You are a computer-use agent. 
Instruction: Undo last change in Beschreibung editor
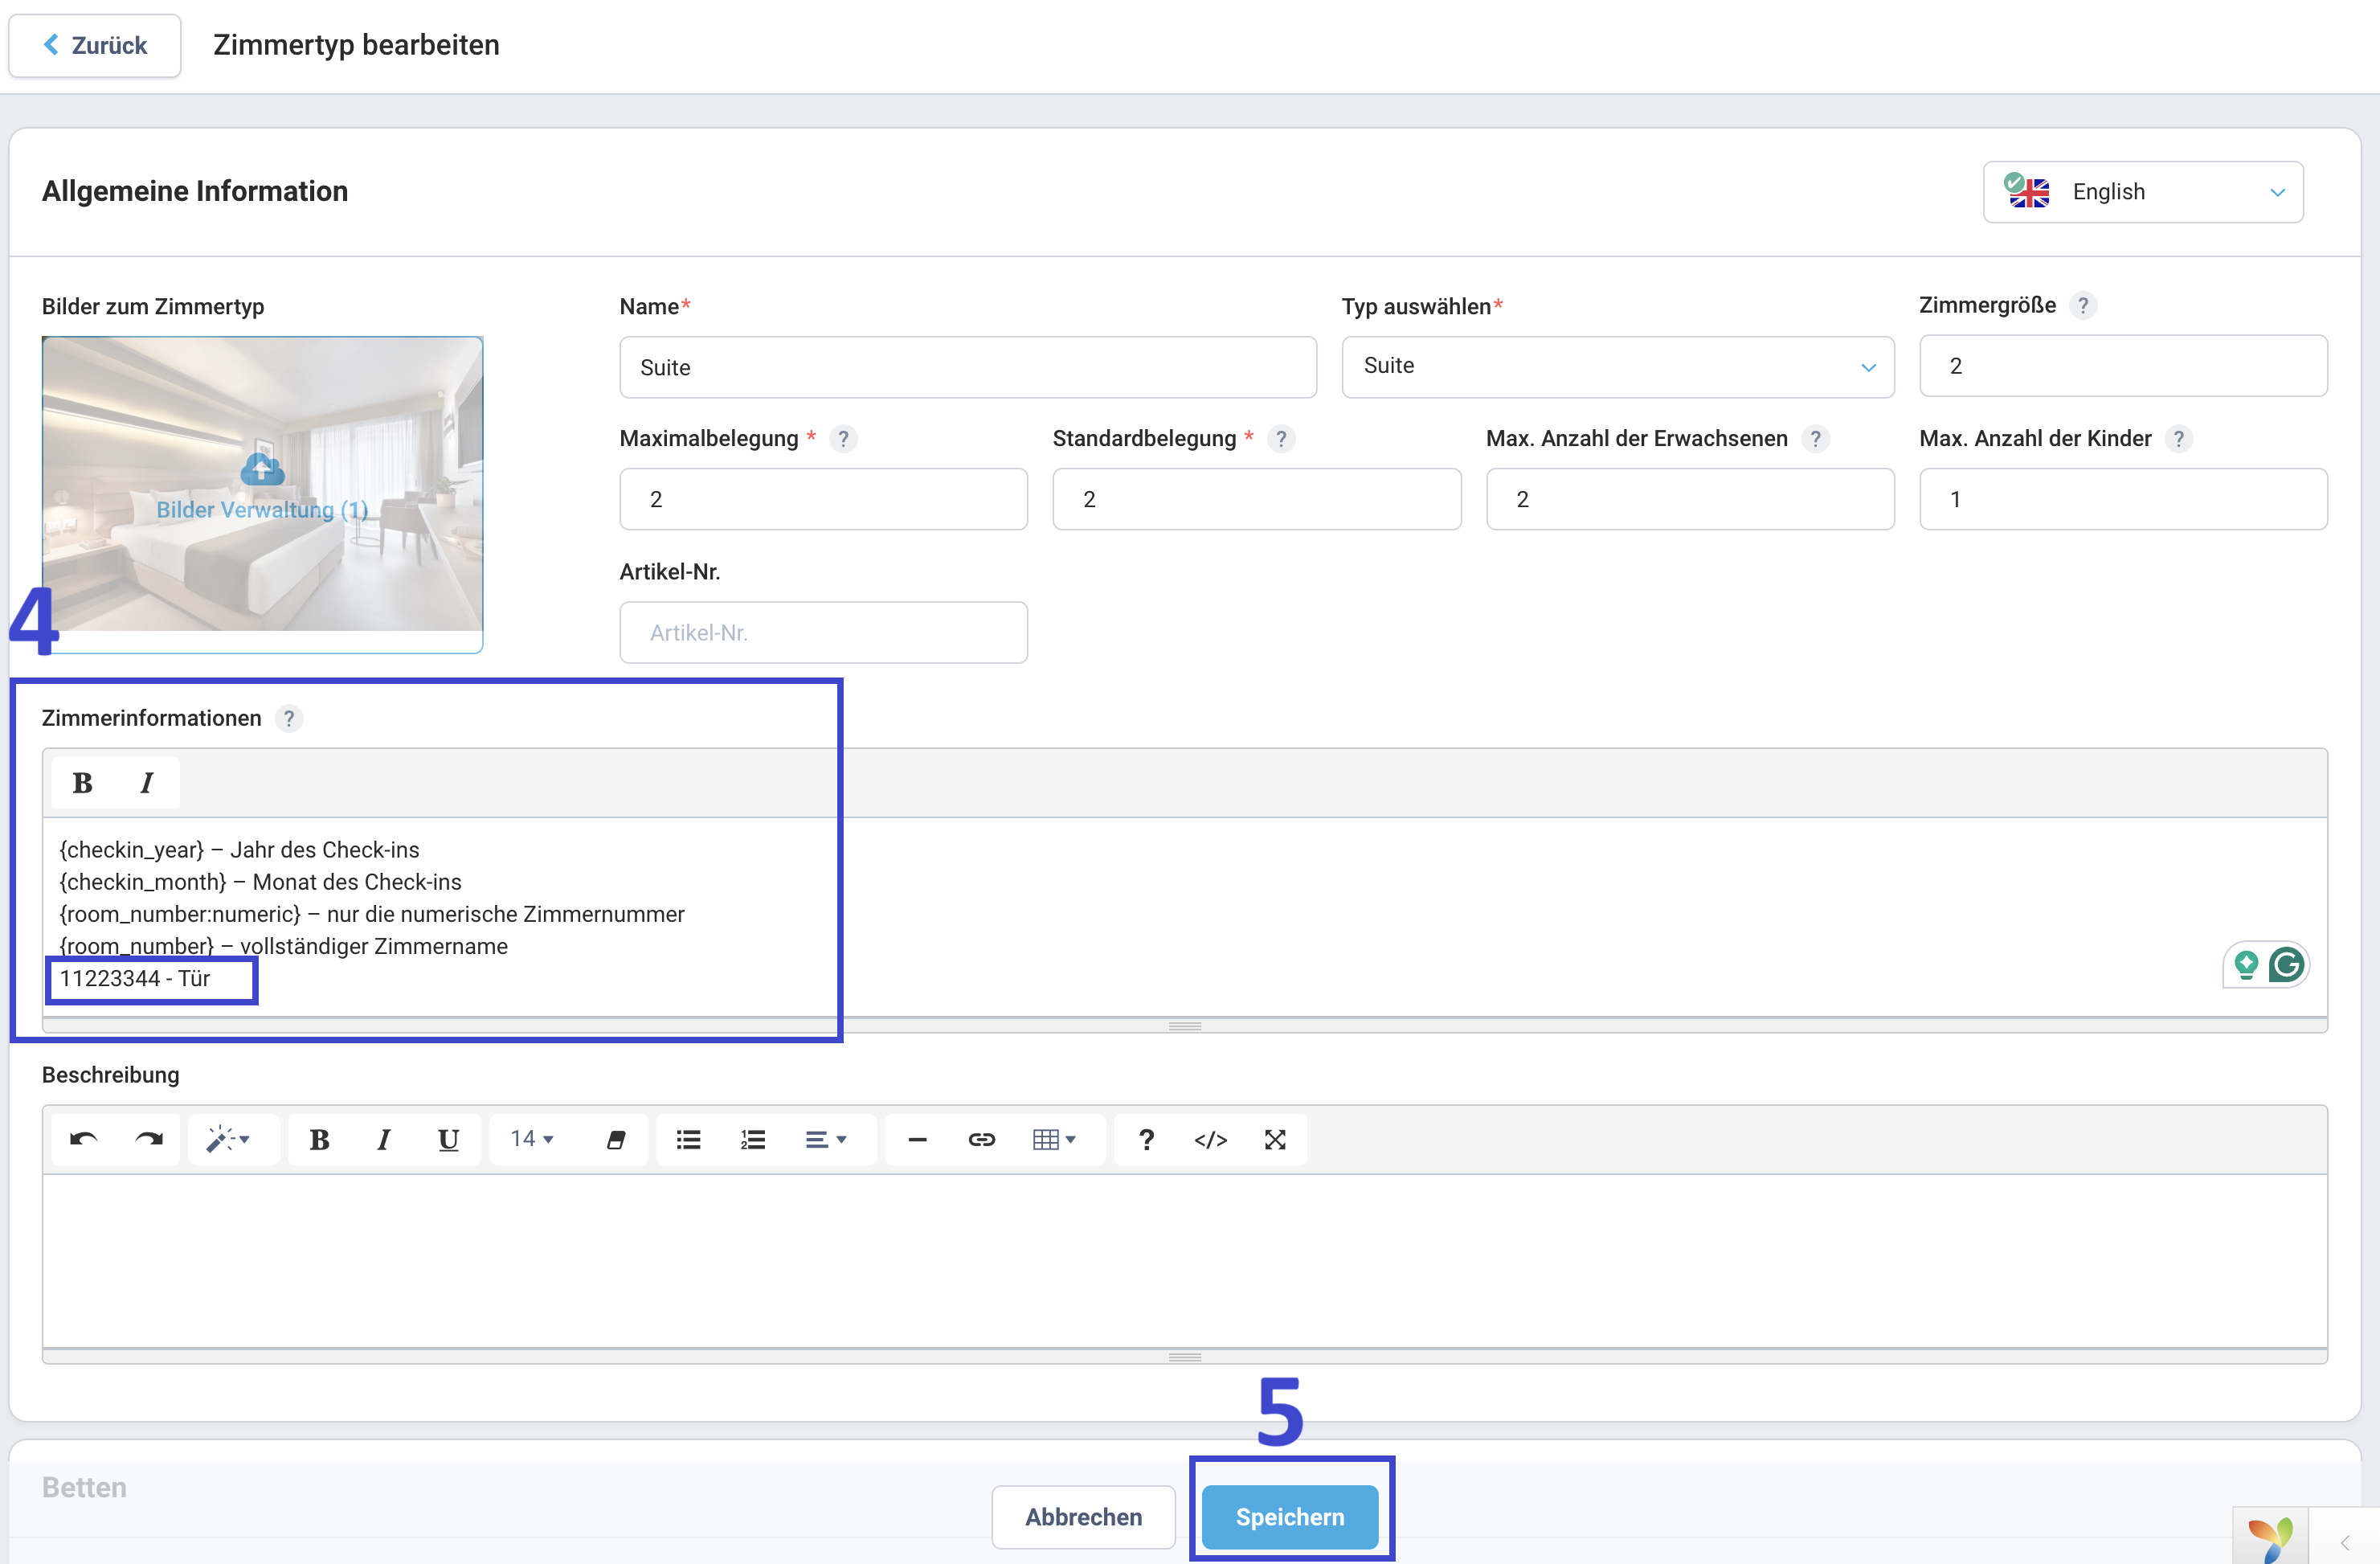[84, 1139]
